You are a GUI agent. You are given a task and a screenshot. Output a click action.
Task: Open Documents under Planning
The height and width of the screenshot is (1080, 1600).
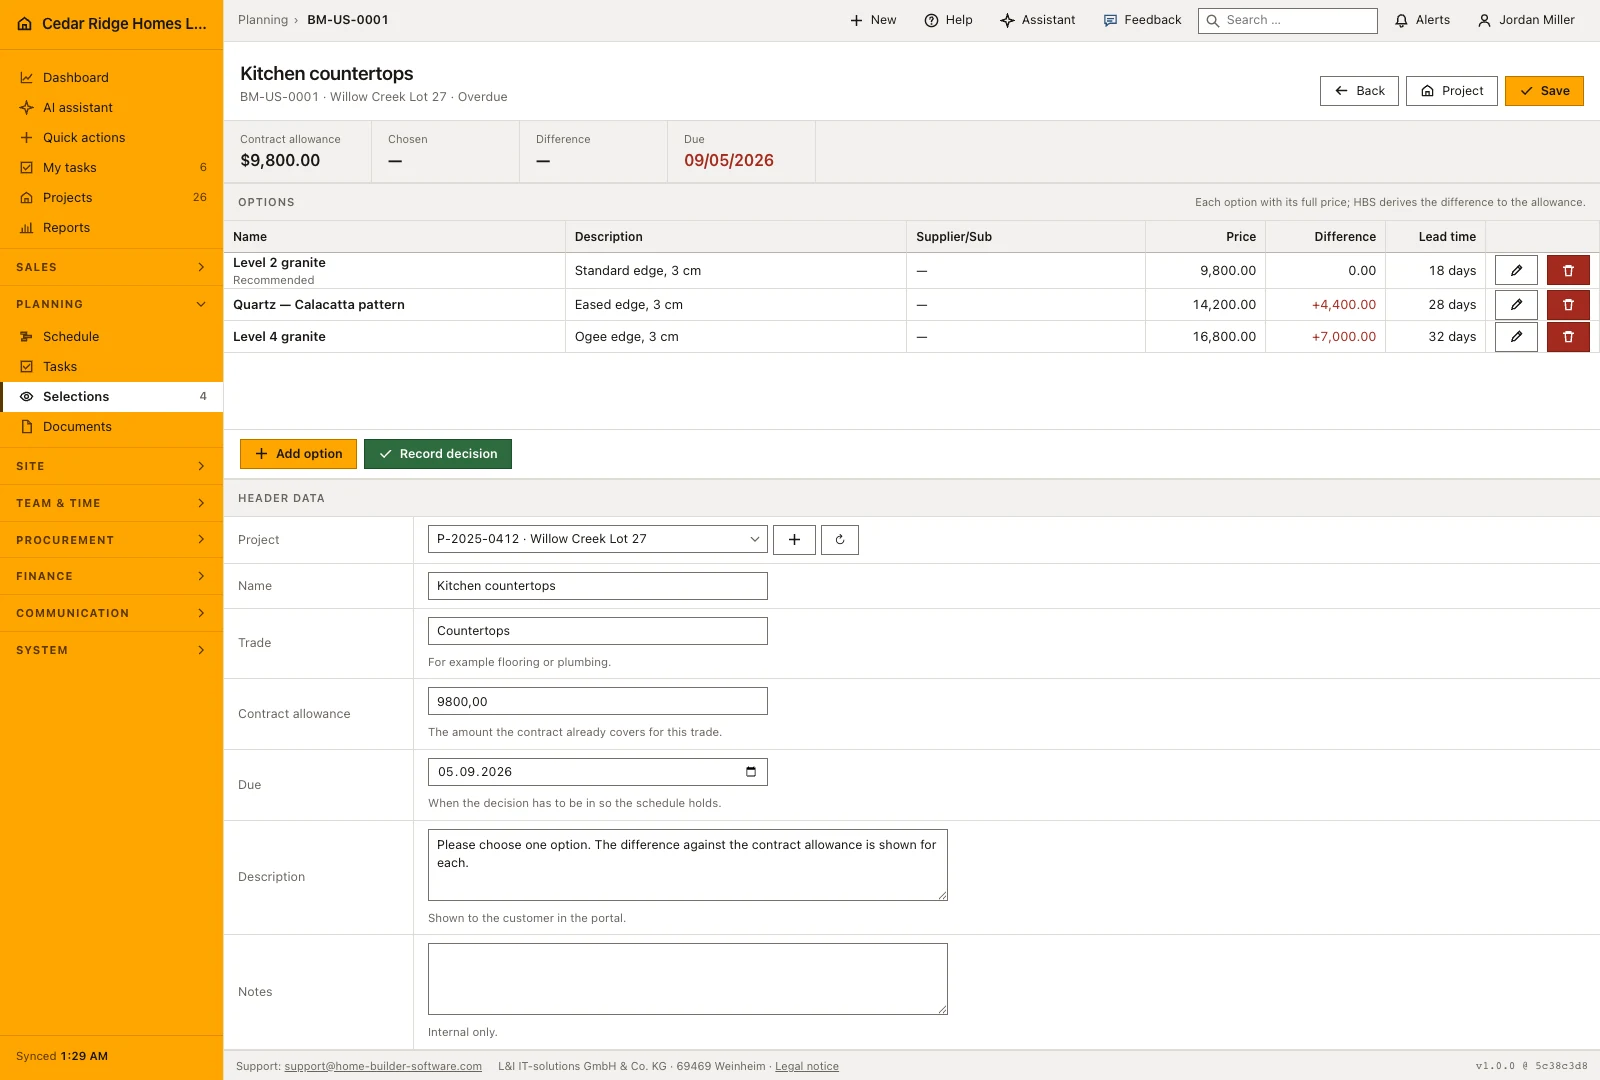(111, 427)
